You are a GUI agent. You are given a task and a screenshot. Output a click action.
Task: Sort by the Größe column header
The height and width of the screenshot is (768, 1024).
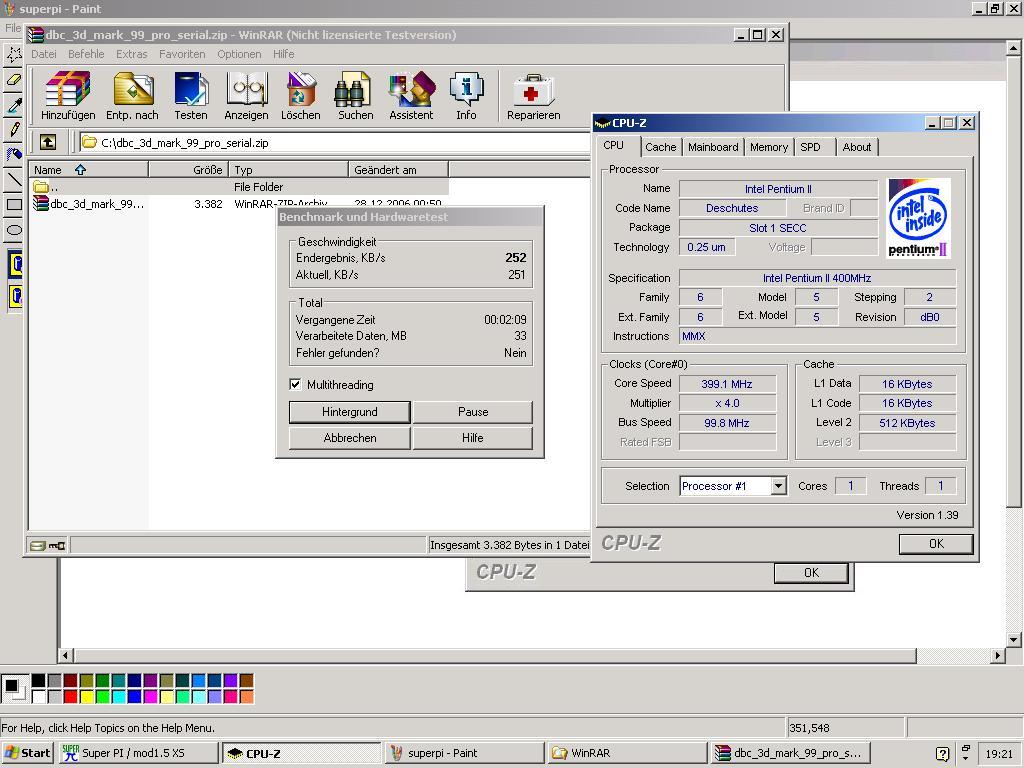pyautogui.click(x=188, y=170)
